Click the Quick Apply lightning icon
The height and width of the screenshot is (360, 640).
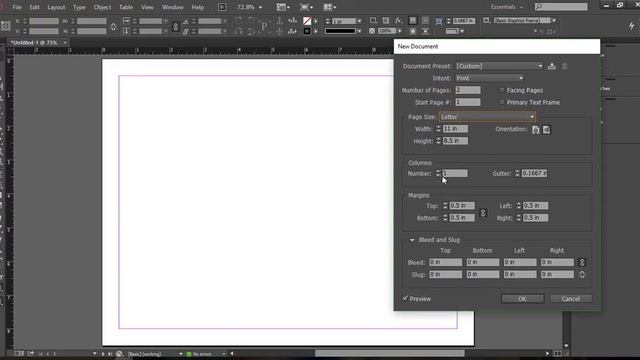click(631, 26)
